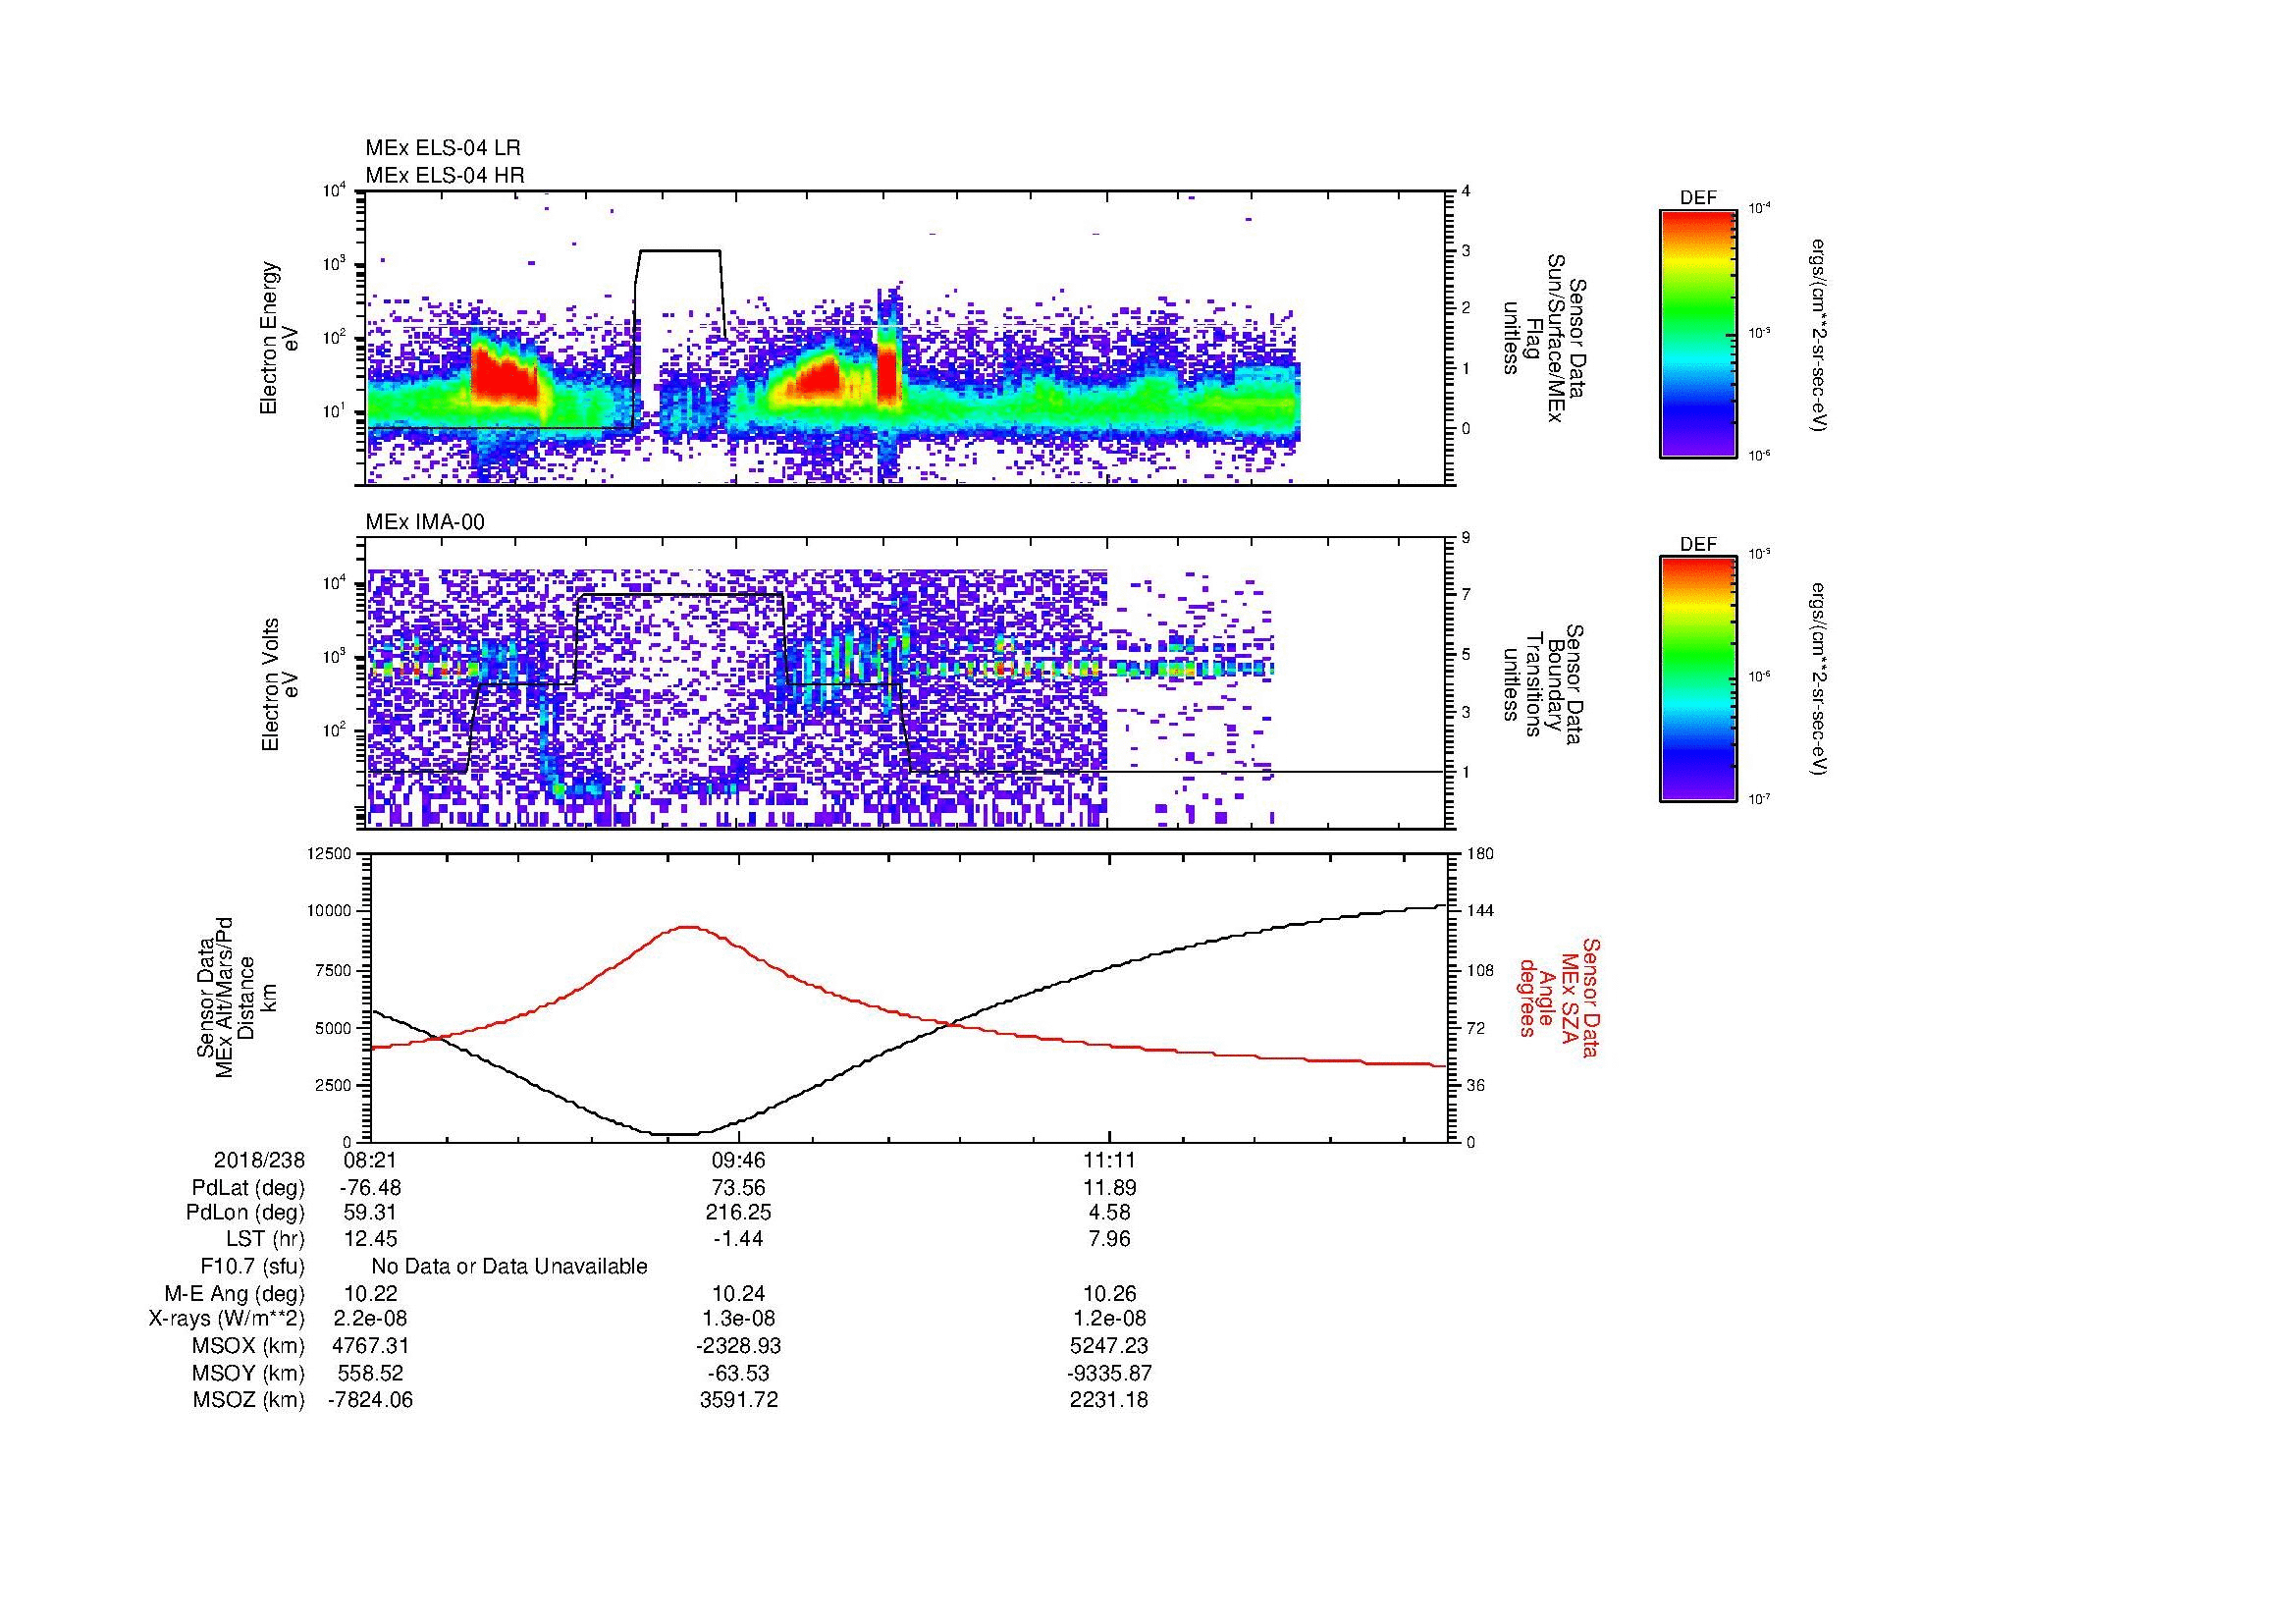The width and height of the screenshot is (2296, 1623).
Task: Click the '180' SZA axis tick label
Action: pyautogui.click(x=1480, y=853)
